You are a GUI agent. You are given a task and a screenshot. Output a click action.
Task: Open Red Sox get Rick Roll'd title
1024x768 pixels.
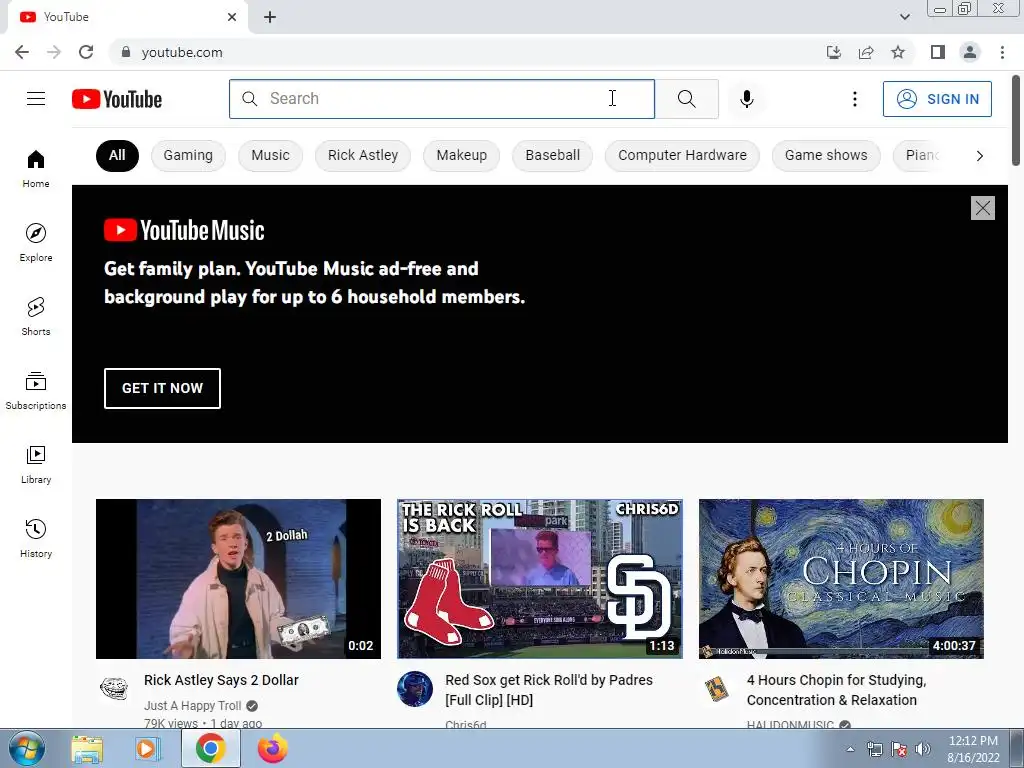pyautogui.click(x=549, y=690)
